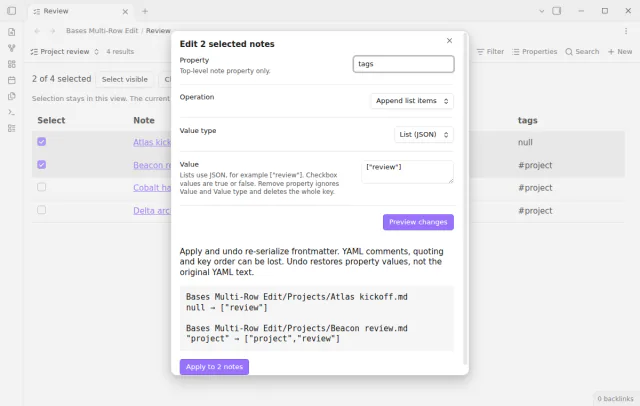
Task: Select the Review tab
Action: pos(80,11)
